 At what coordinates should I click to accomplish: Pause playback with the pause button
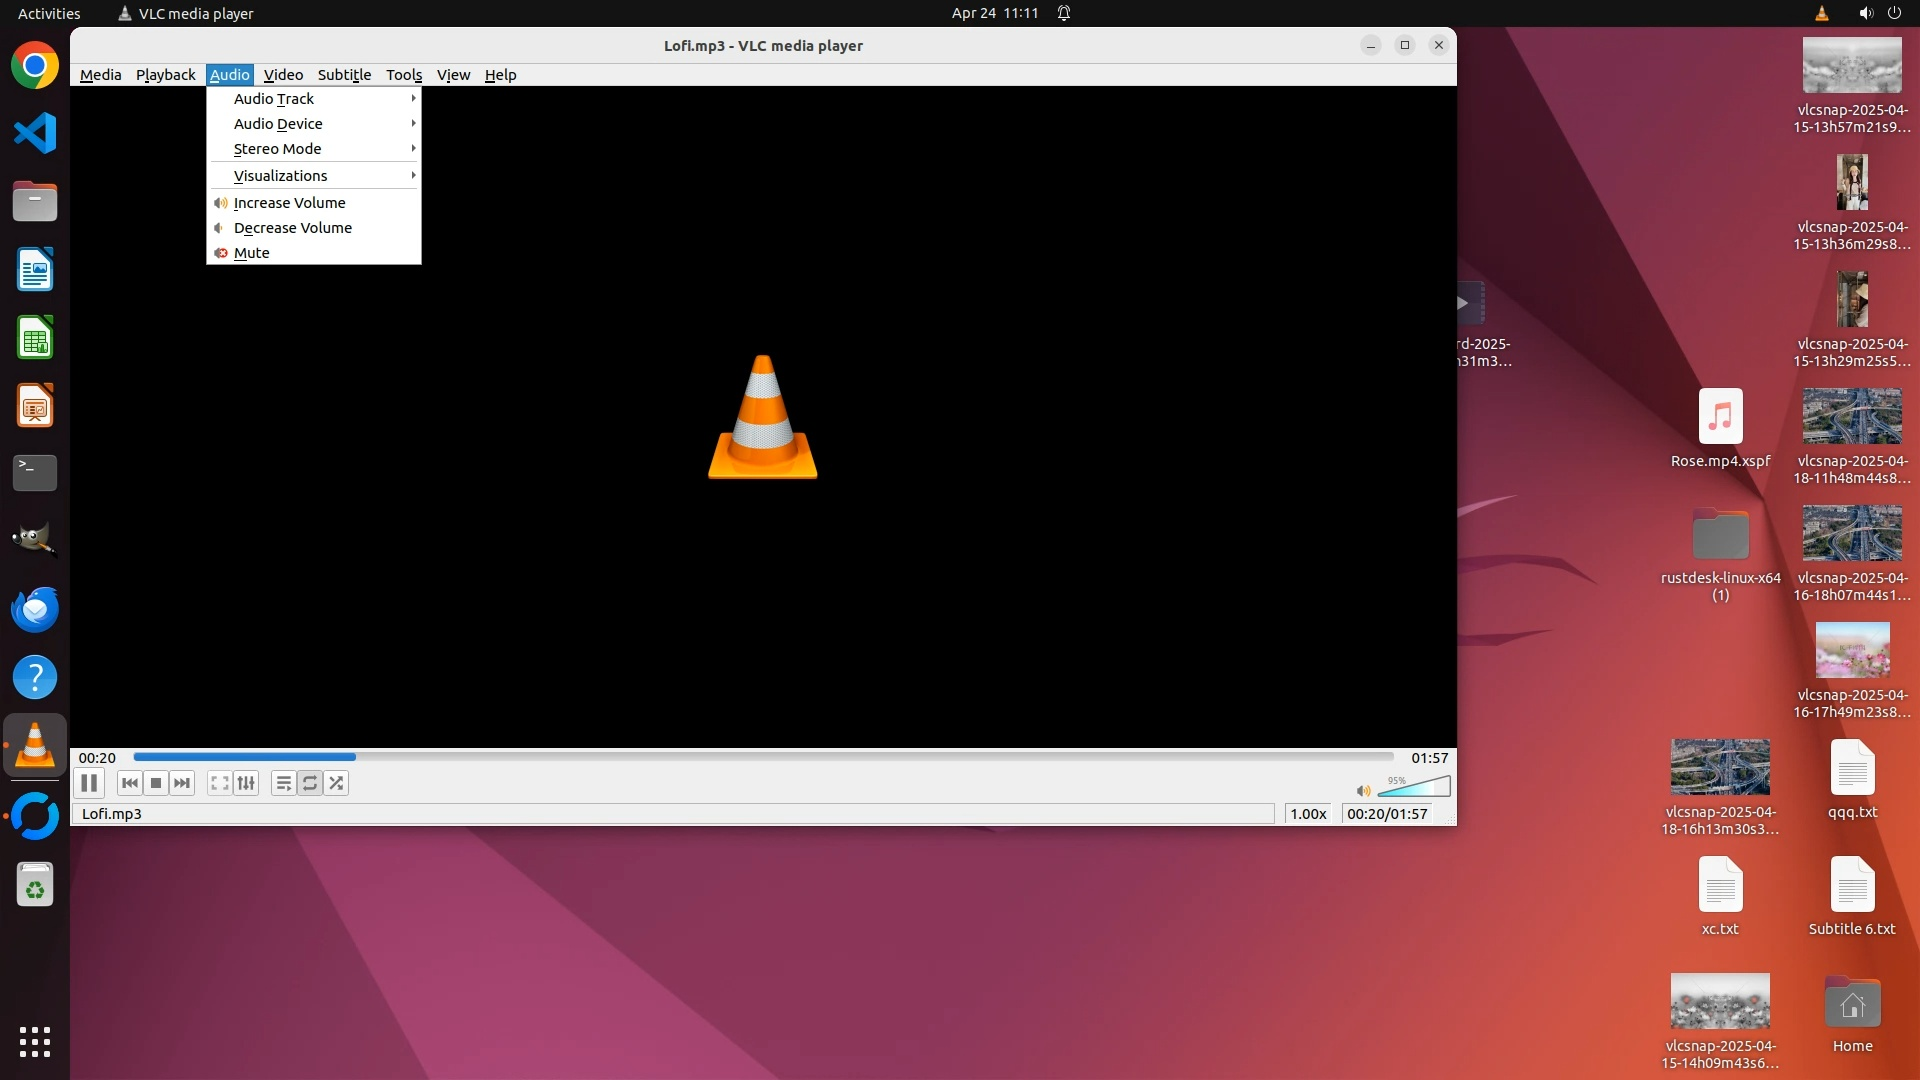pos(89,783)
